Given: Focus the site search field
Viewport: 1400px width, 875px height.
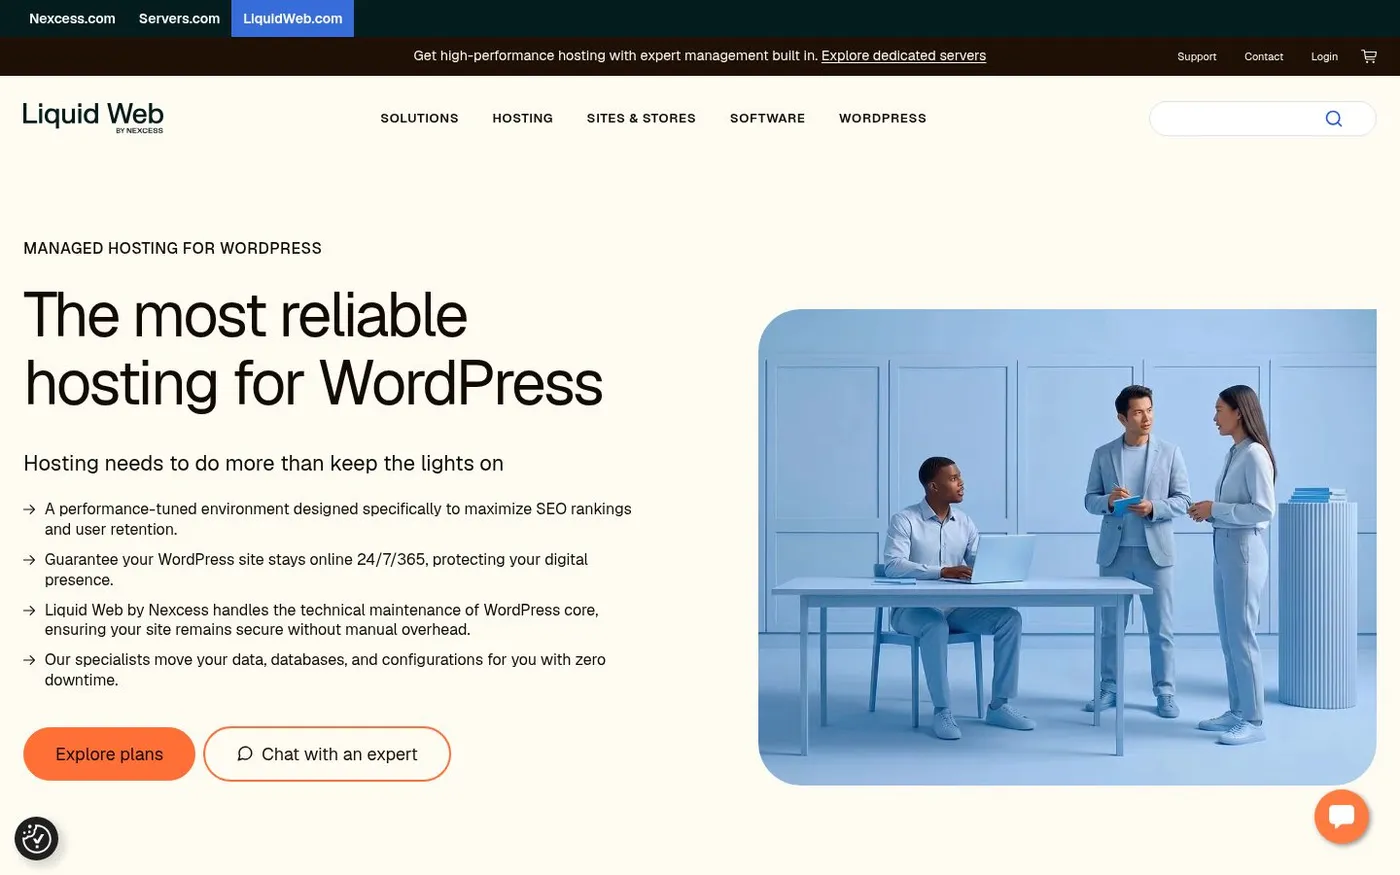Looking at the screenshot, I should pyautogui.click(x=1262, y=118).
